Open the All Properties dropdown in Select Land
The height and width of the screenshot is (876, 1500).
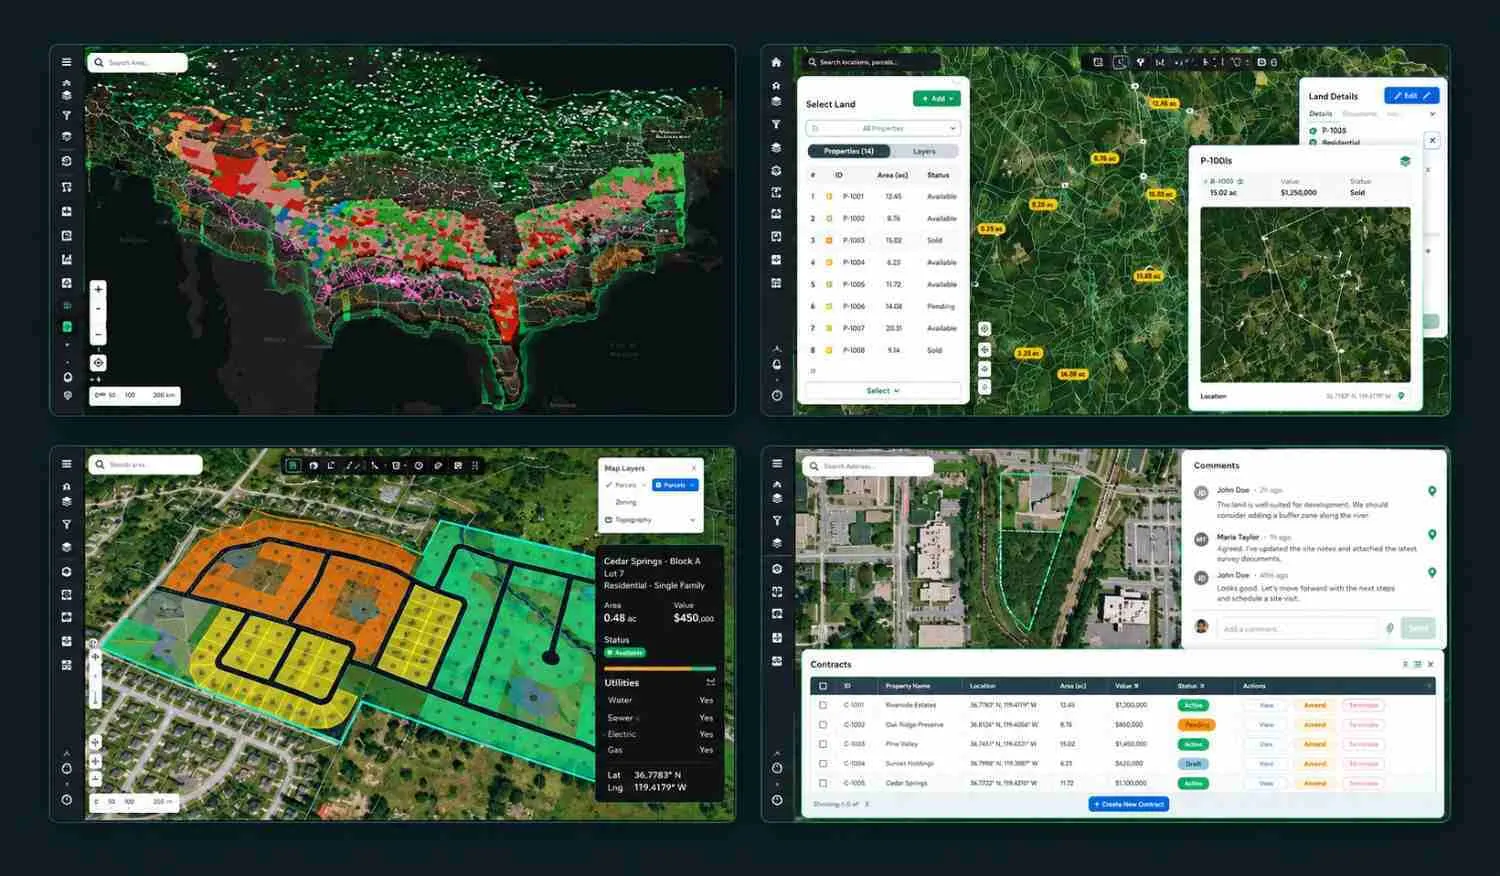883,128
